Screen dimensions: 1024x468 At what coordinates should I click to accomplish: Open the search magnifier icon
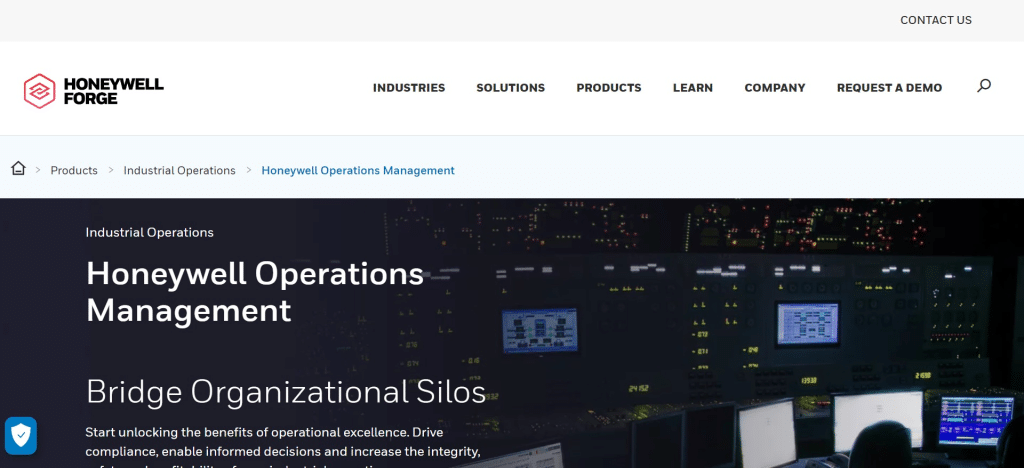984,86
